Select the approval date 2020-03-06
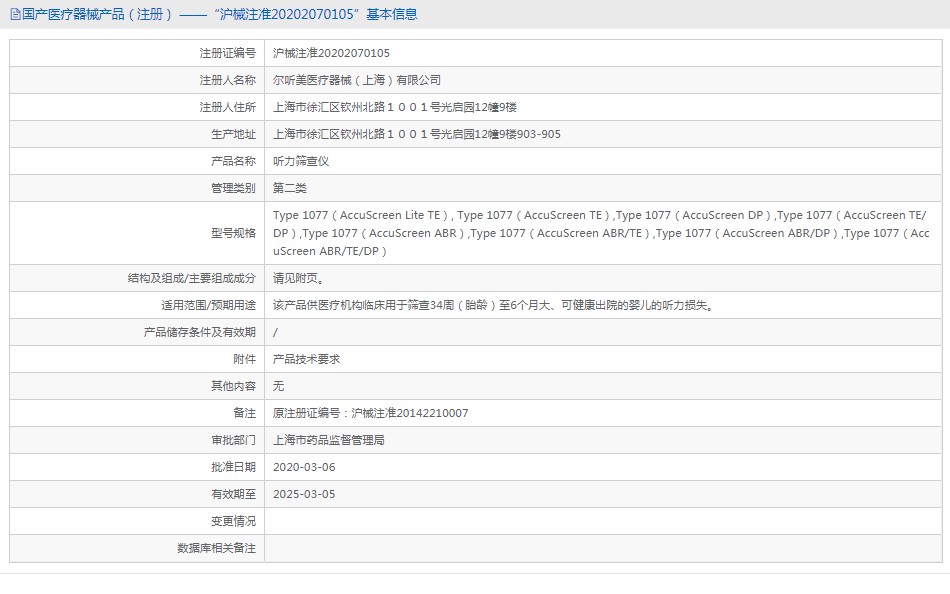The image size is (950, 594). point(304,467)
